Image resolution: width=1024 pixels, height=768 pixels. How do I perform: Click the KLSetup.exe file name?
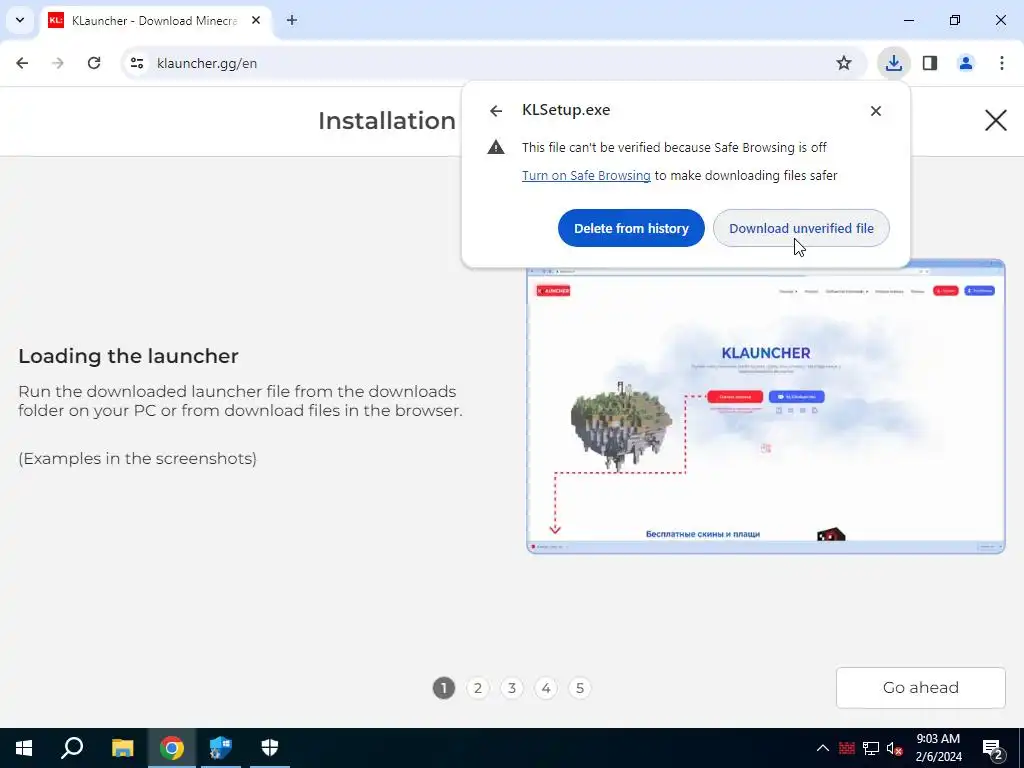coord(566,110)
